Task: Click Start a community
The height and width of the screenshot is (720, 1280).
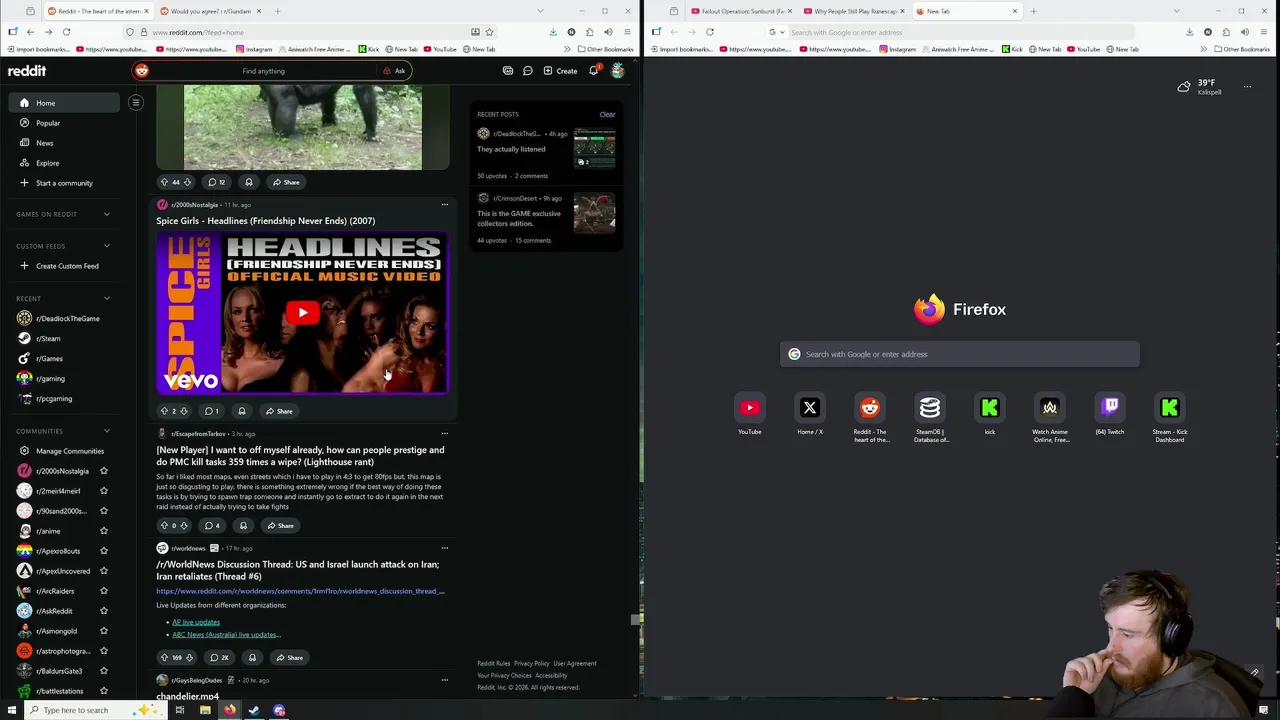Action: click(64, 183)
